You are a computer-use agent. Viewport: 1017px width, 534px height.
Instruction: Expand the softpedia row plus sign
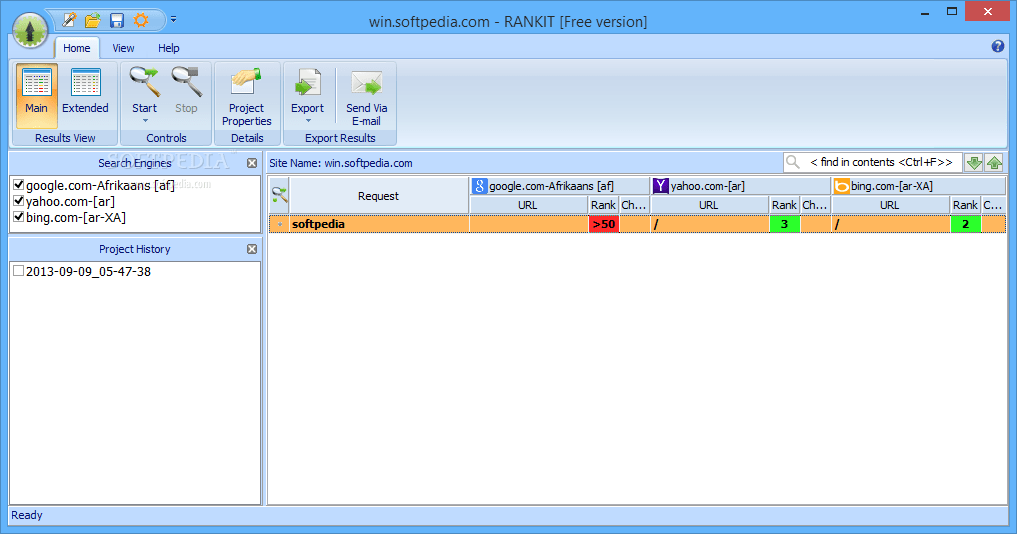(280, 225)
